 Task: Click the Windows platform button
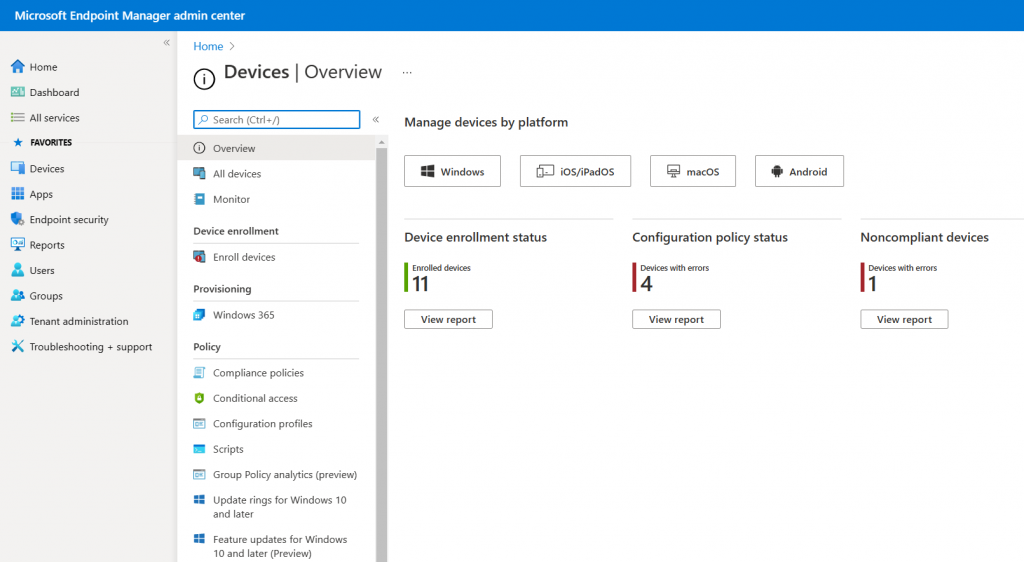(x=453, y=171)
